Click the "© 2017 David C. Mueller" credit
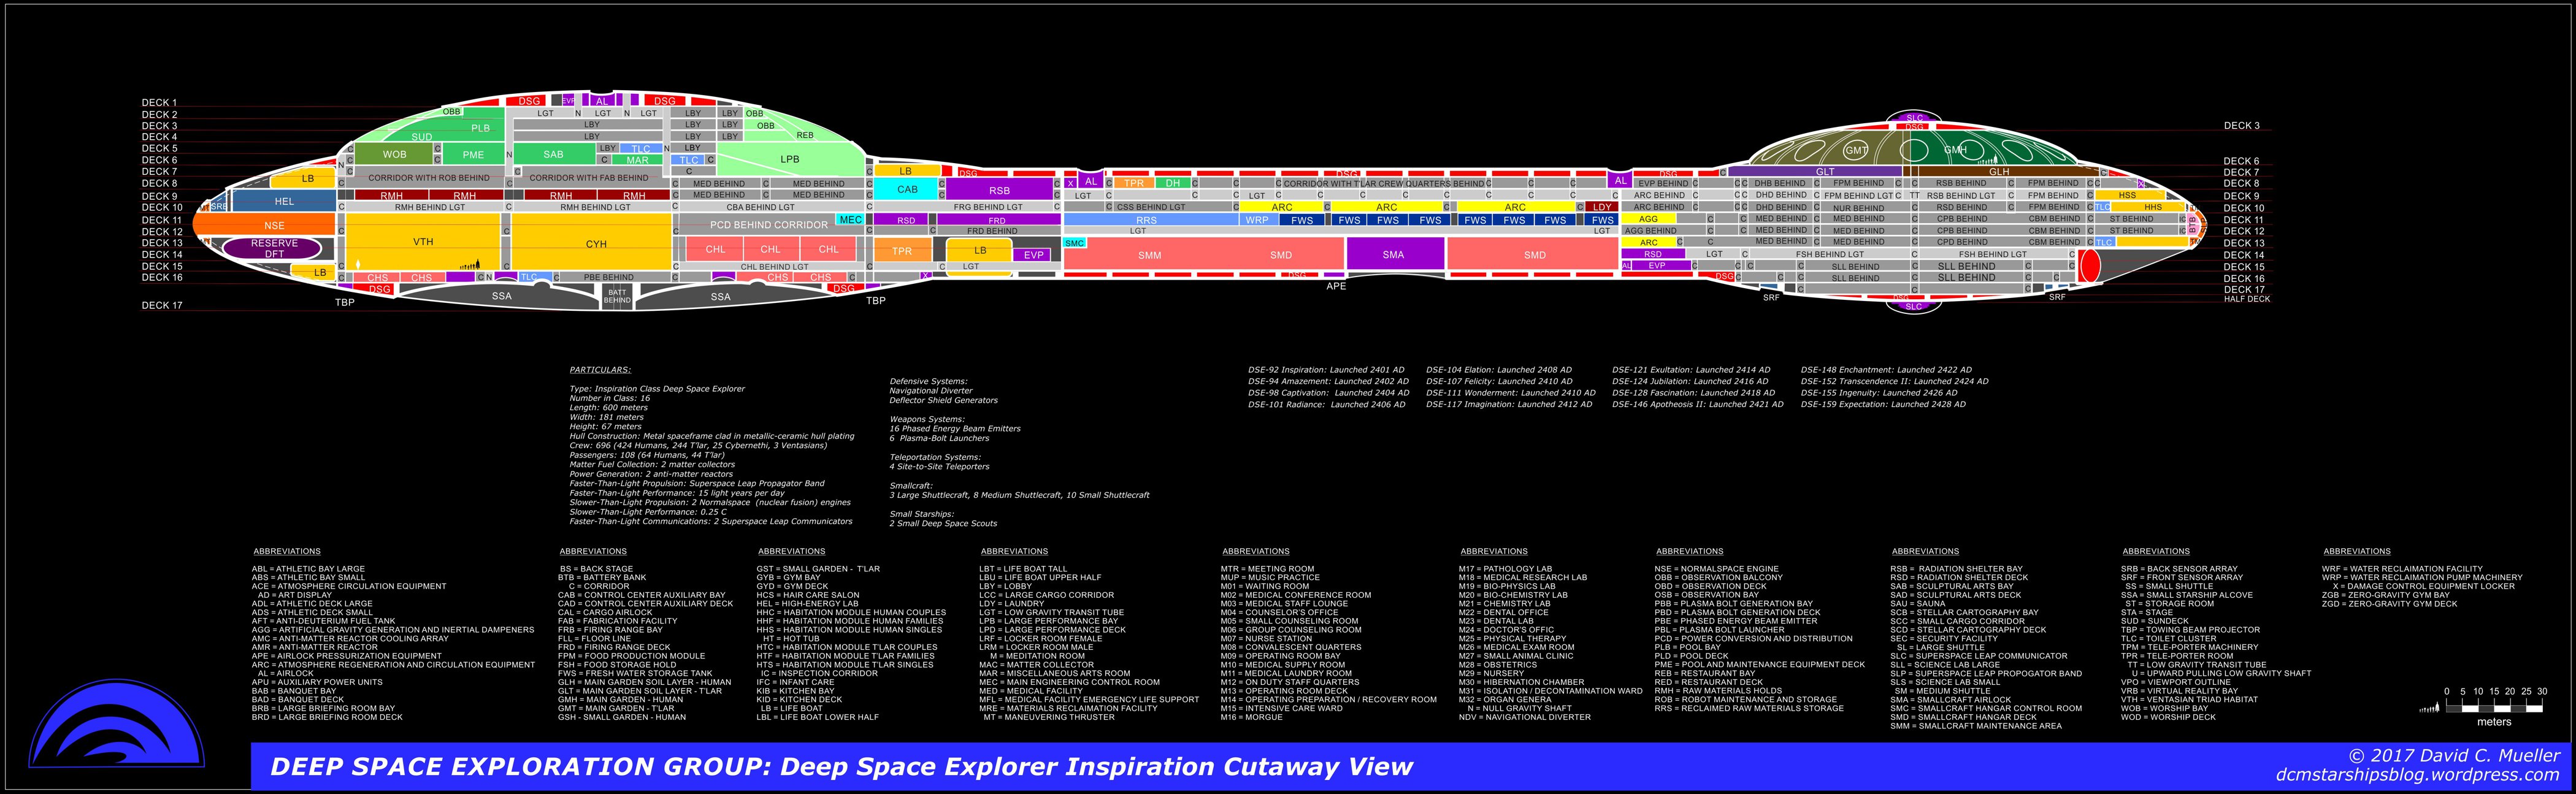The height and width of the screenshot is (794, 2576). click(2454, 755)
